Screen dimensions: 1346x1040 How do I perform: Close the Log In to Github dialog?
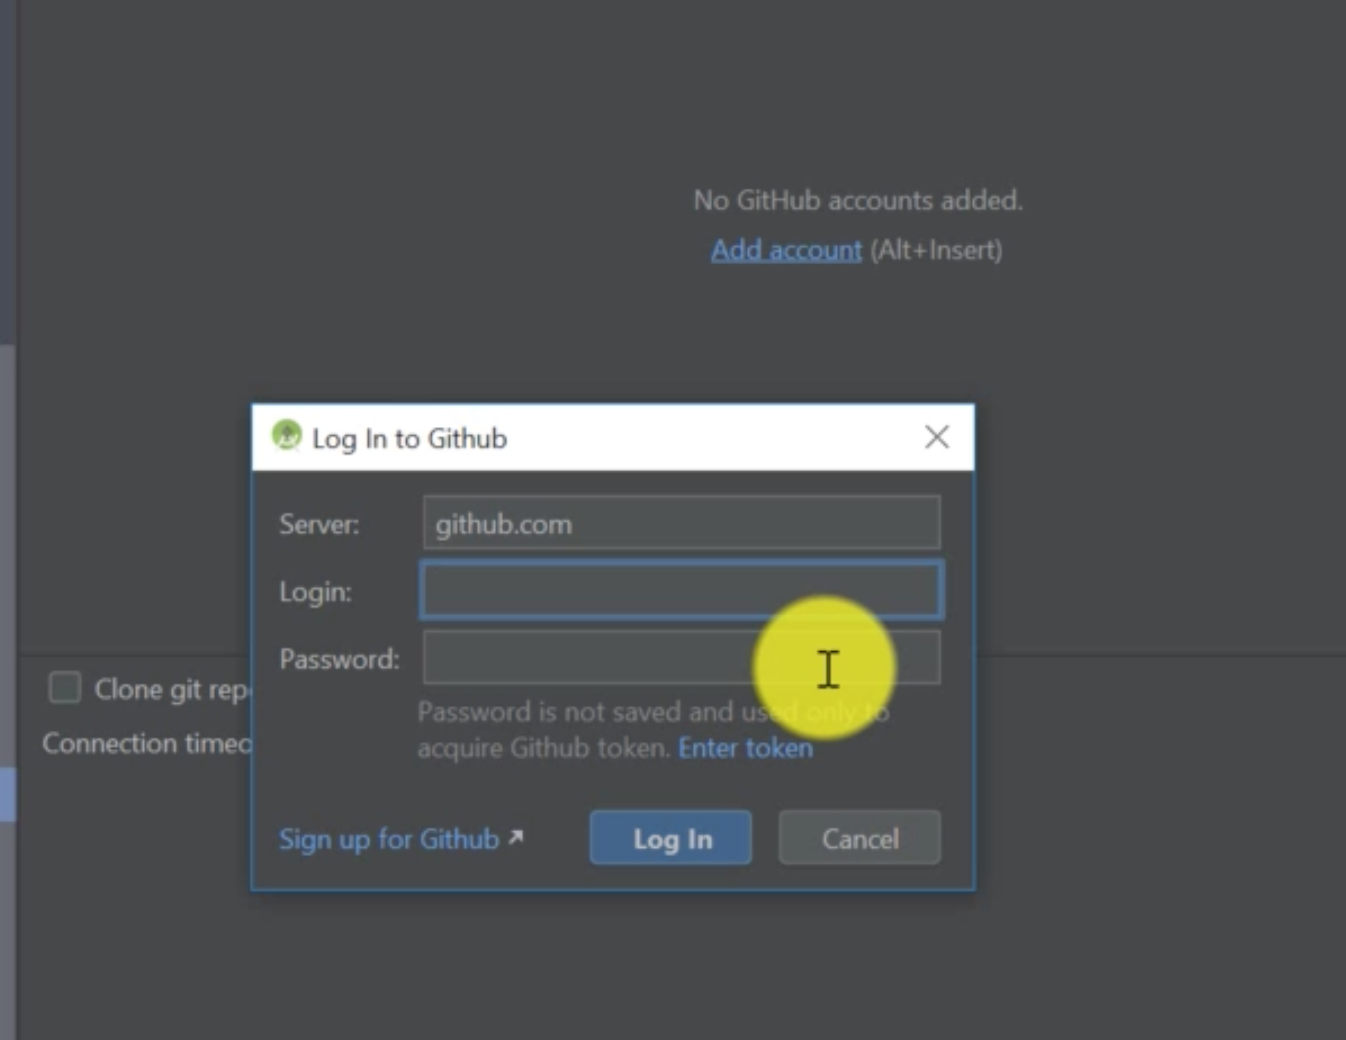(x=936, y=437)
